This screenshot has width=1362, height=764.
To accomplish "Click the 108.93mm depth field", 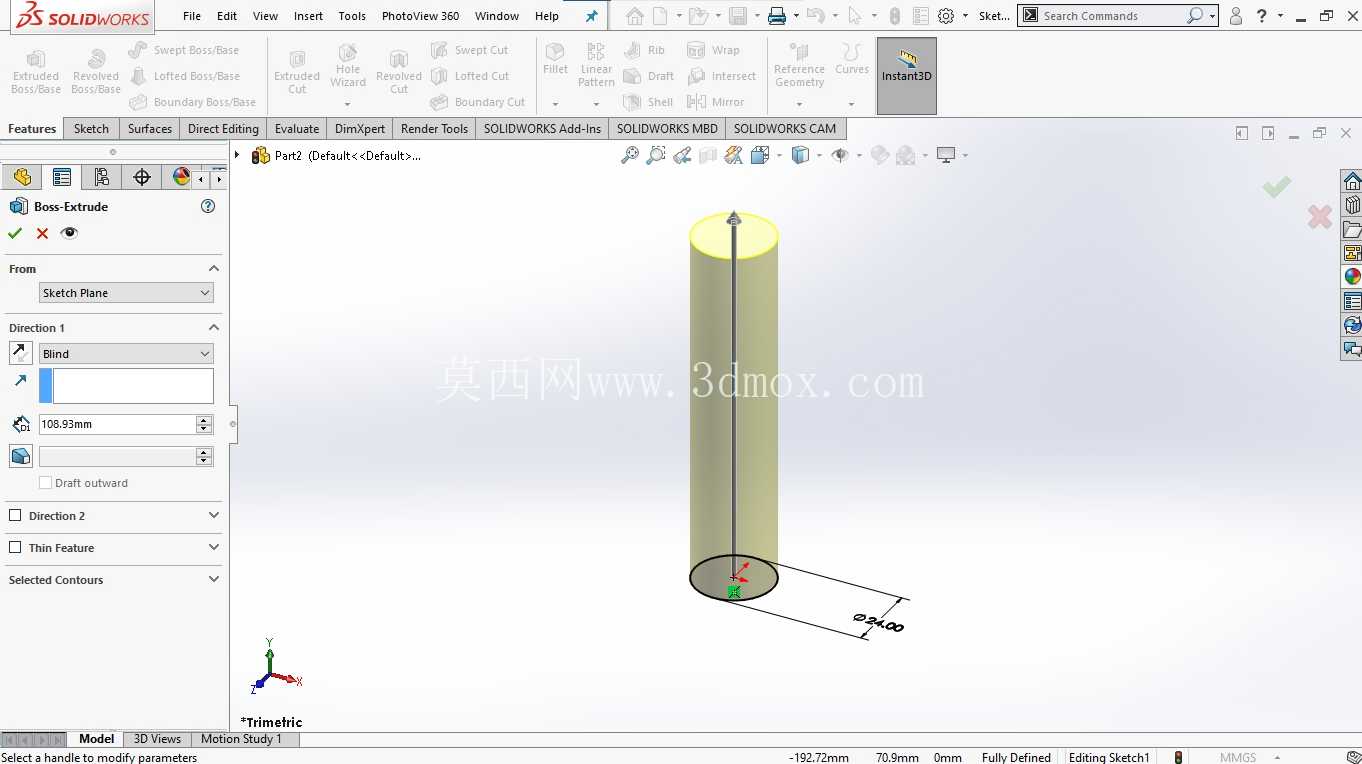I will pyautogui.click(x=117, y=424).
